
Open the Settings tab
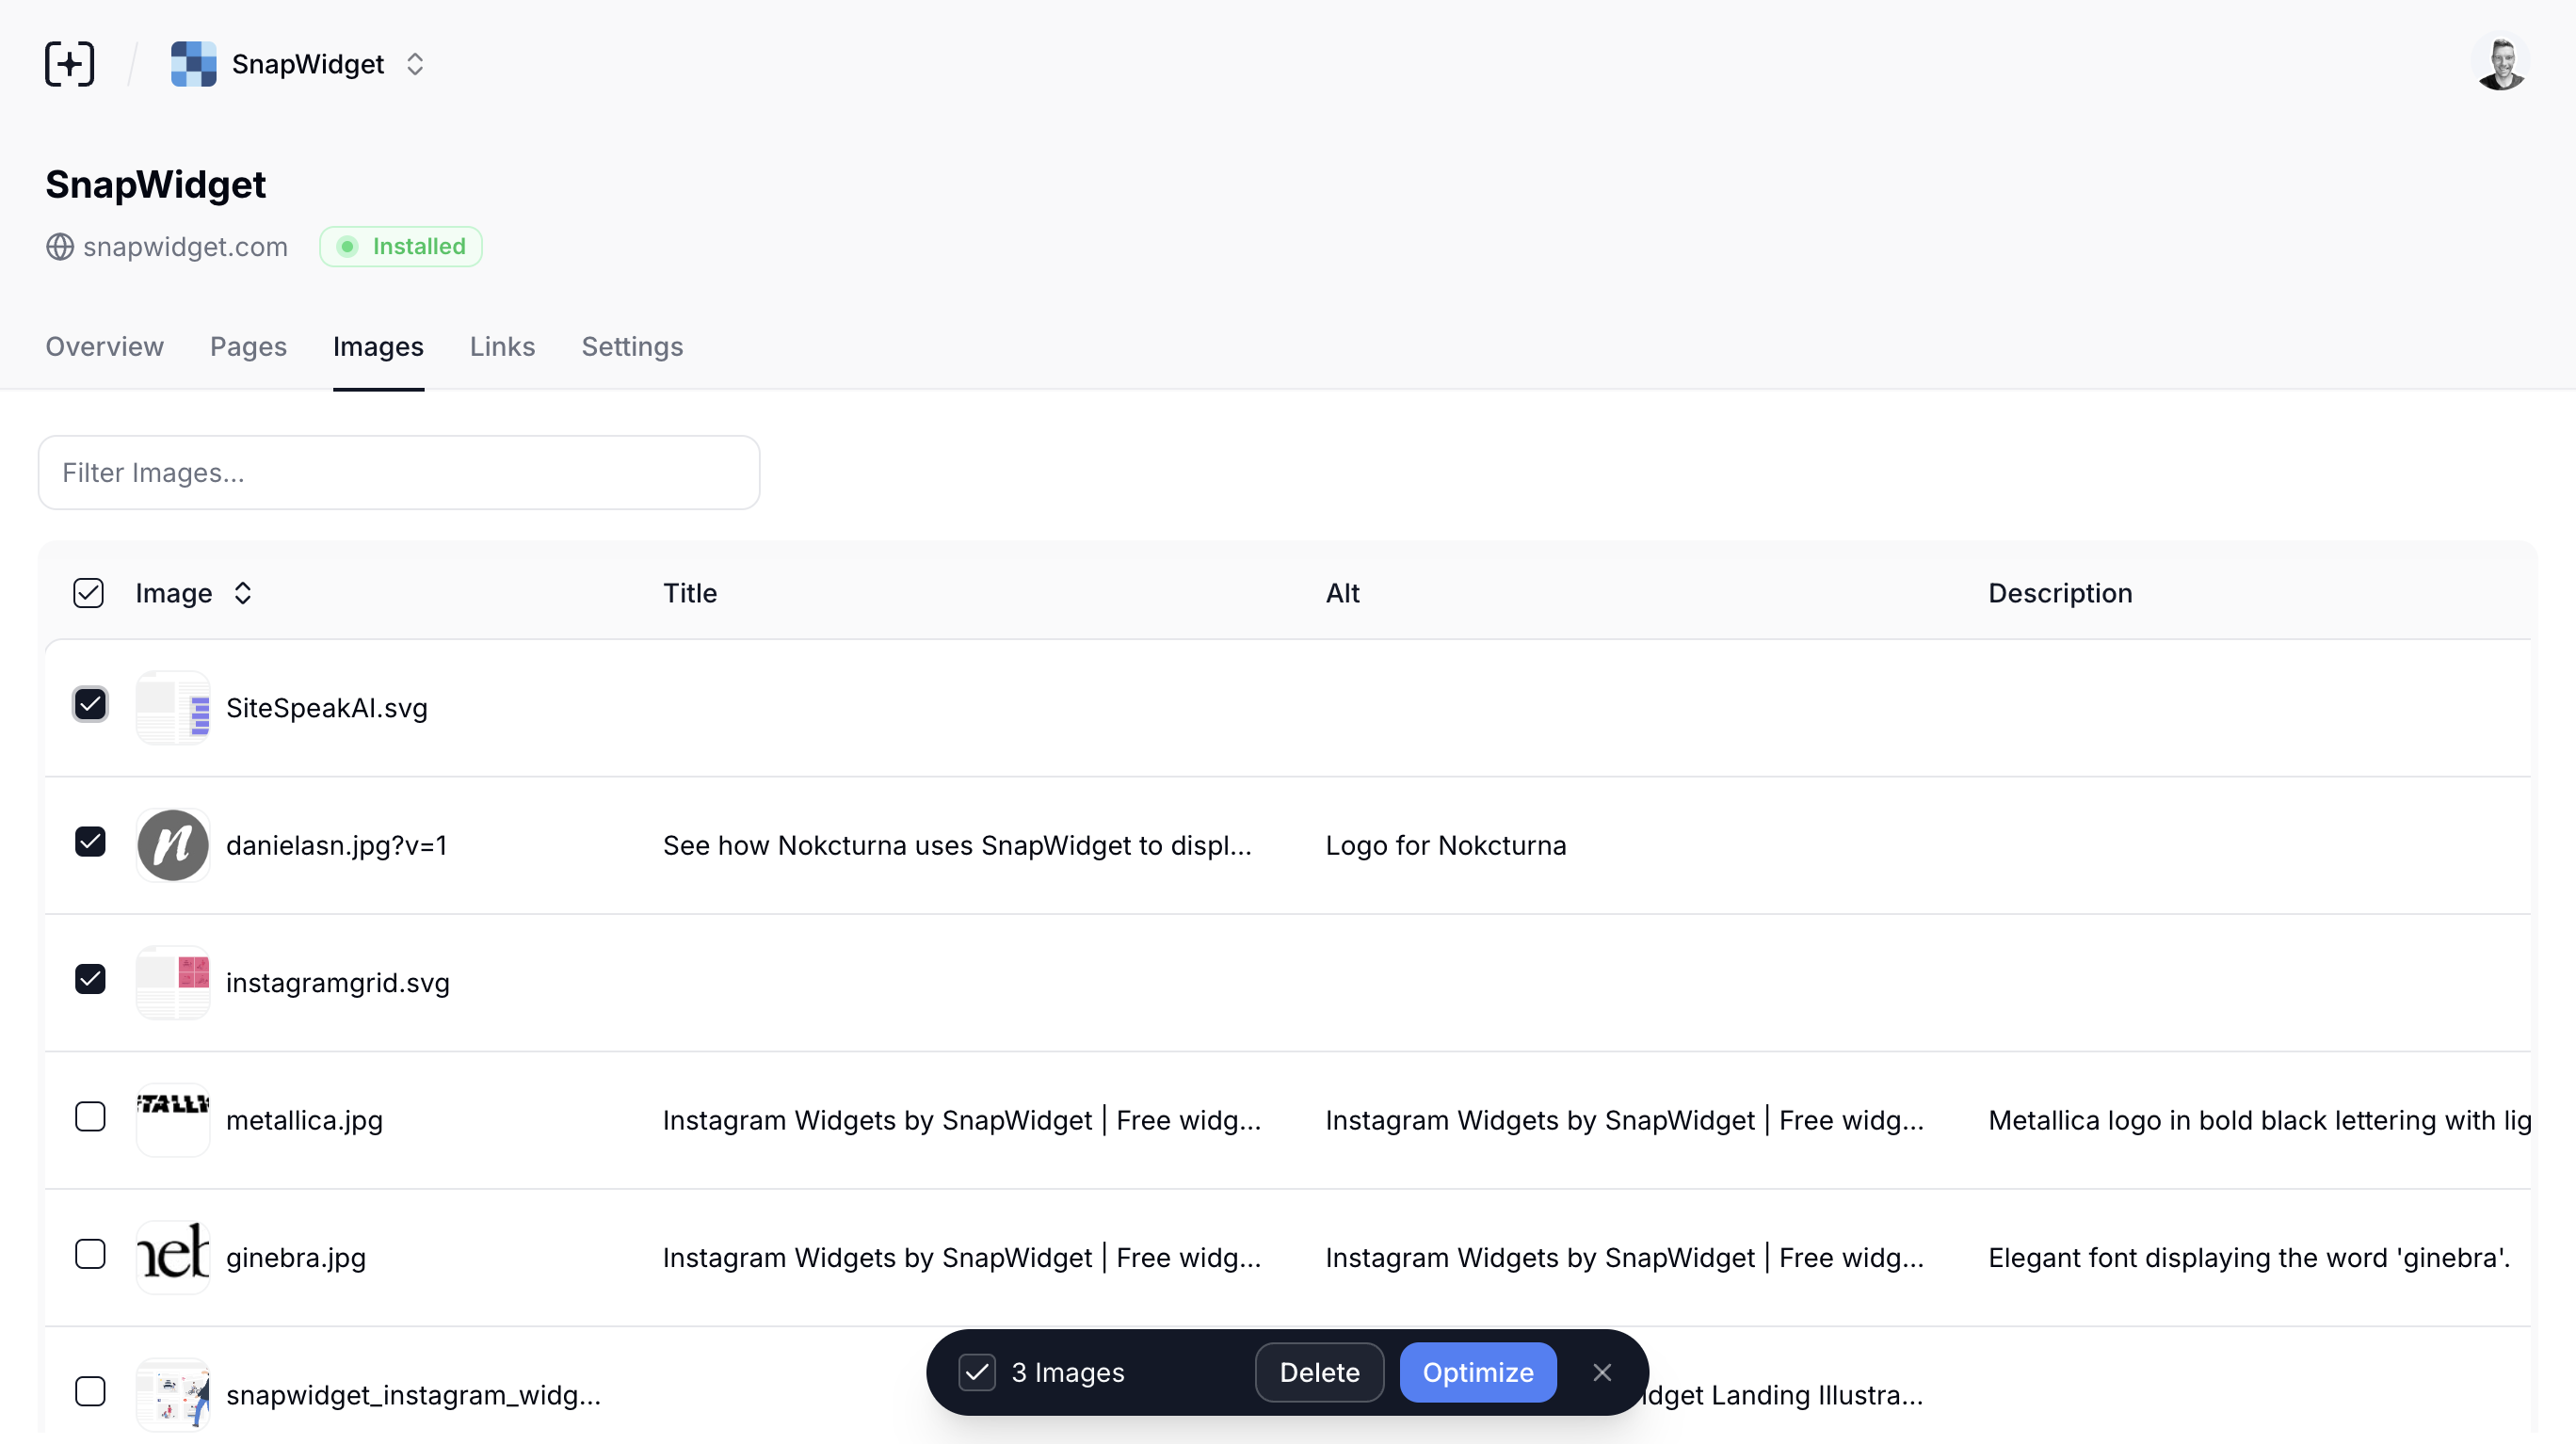click(x=632, y=347)
